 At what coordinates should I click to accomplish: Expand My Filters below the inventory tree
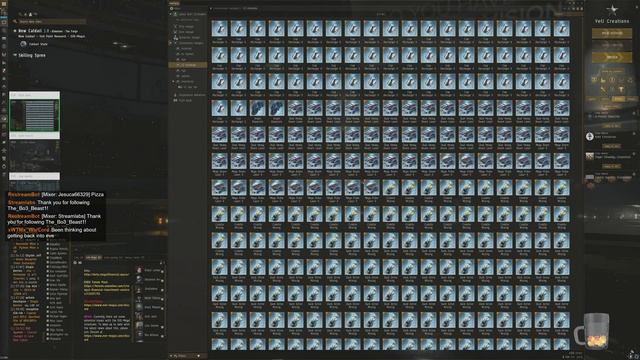point(171,356)
